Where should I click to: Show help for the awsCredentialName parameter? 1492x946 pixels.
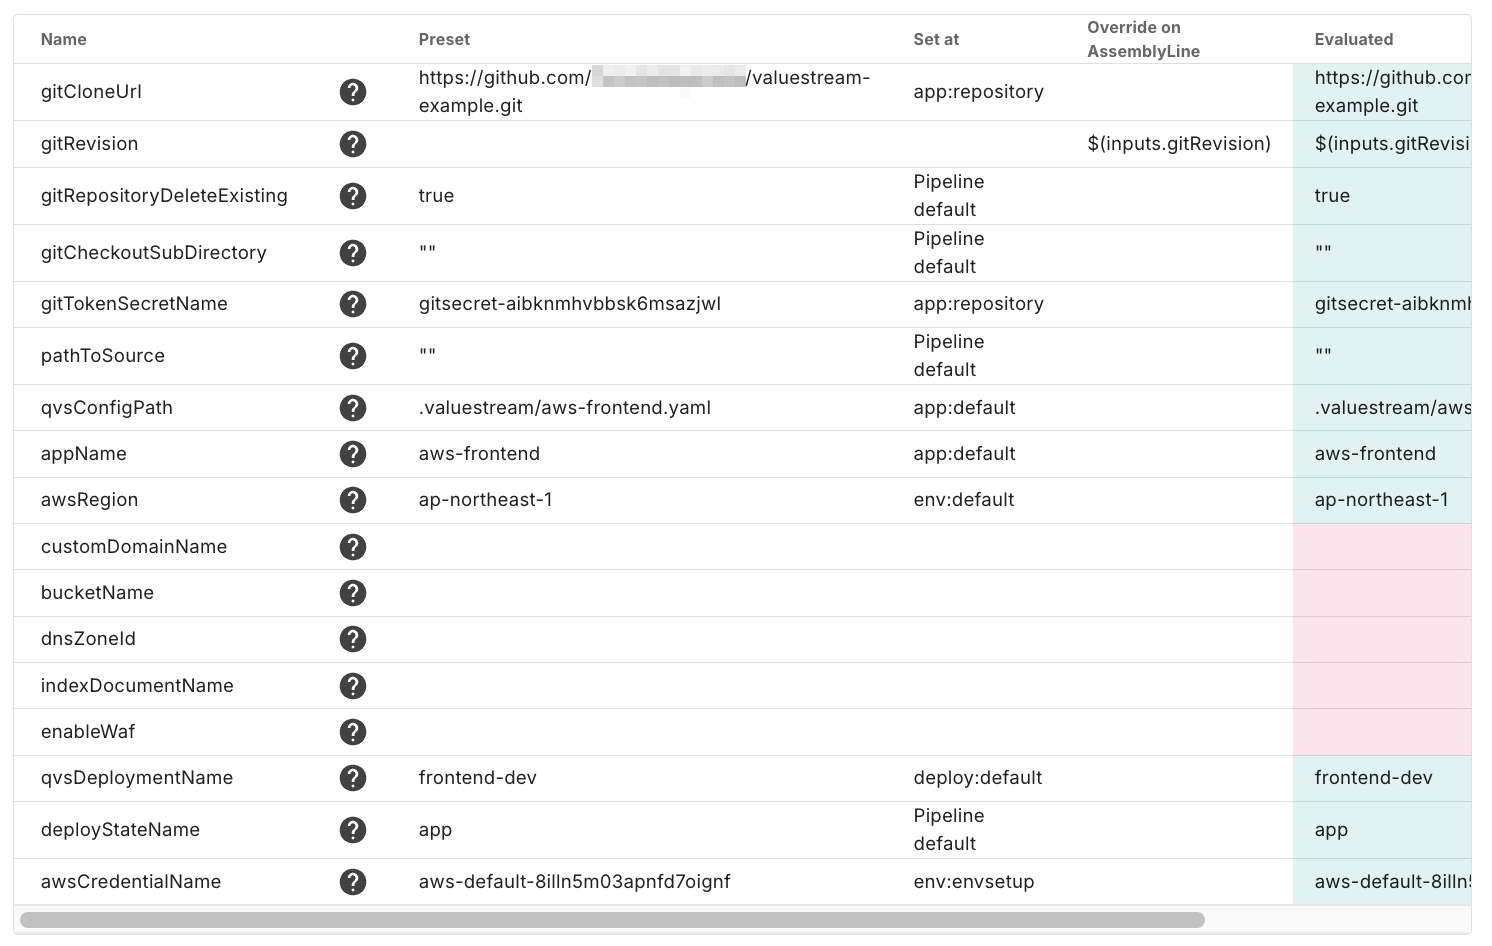352,882
